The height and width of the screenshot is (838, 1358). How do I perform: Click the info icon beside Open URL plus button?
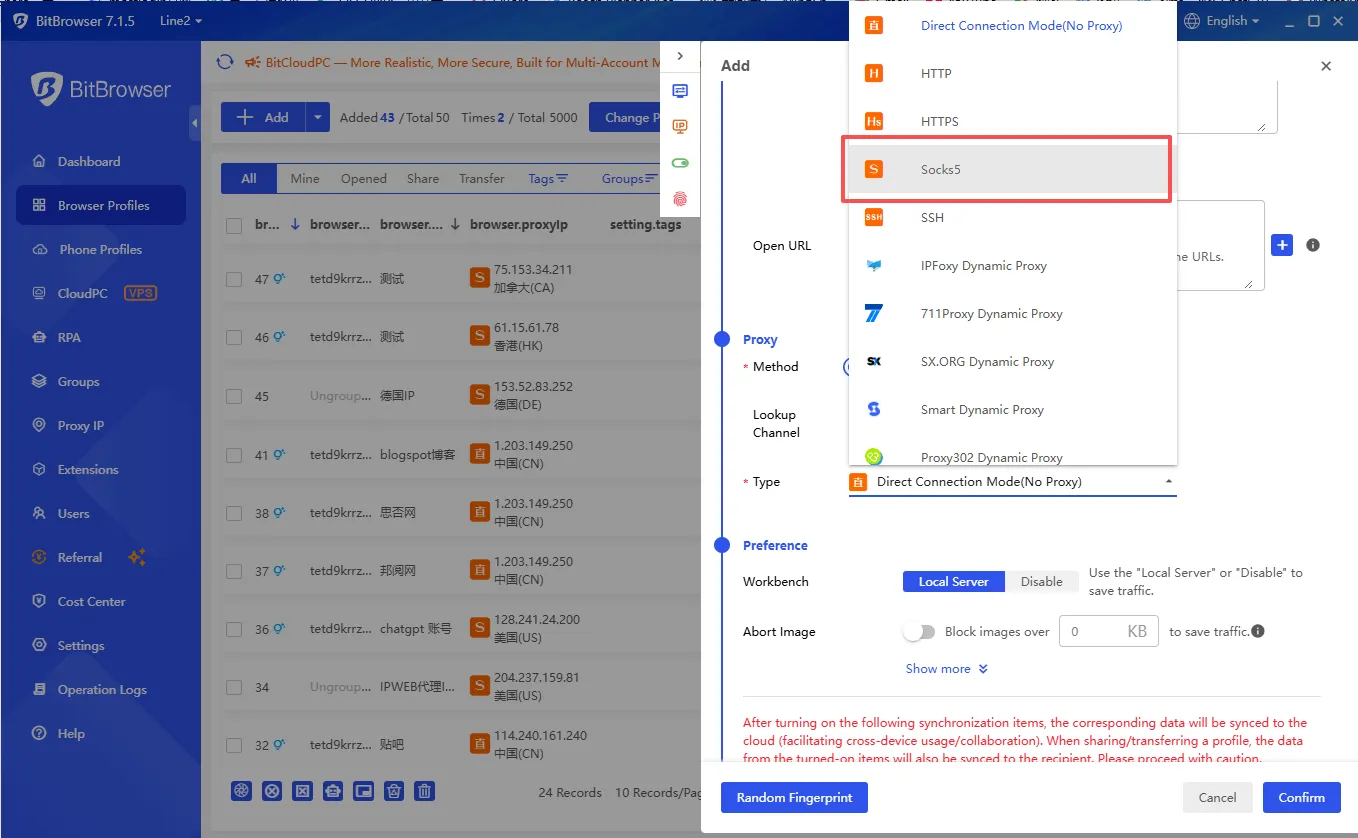[1313, 245]
